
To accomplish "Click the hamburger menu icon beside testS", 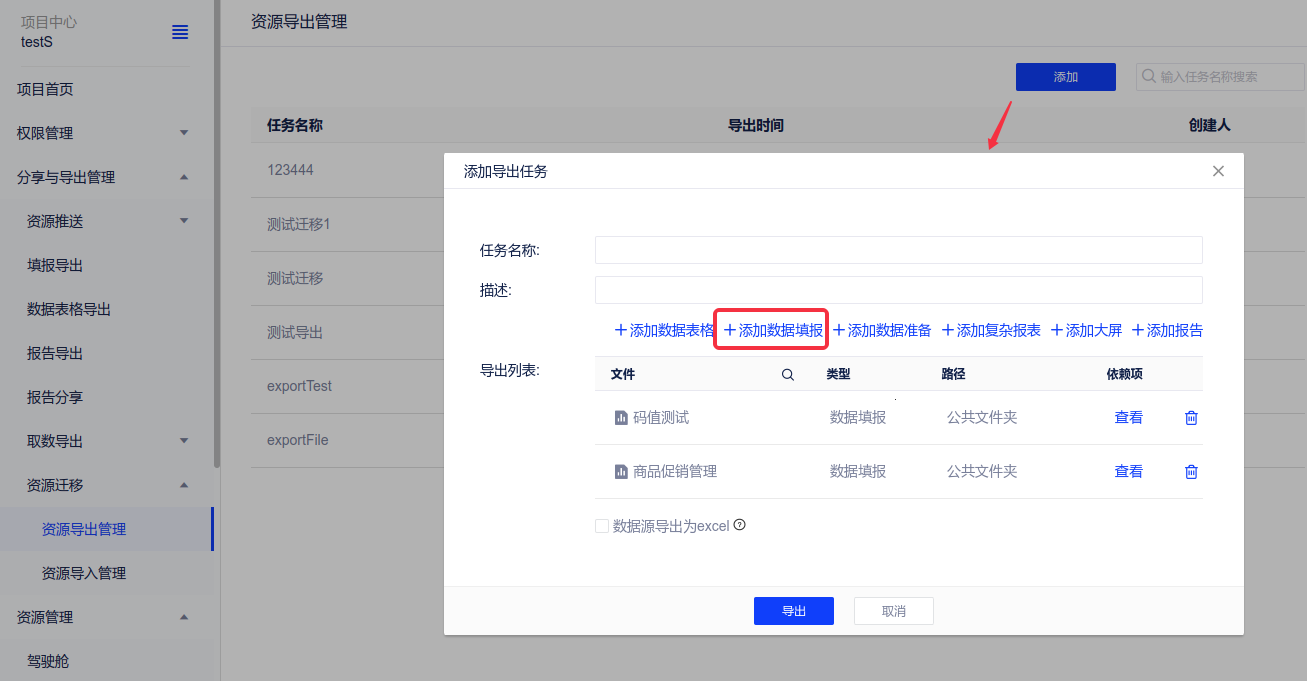I will [x=180, y=32].
